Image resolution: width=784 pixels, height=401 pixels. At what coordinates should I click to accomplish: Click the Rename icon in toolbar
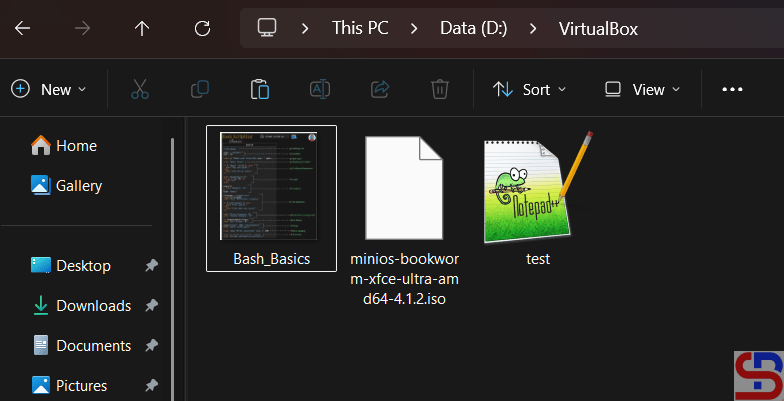(x=320, y=89)
